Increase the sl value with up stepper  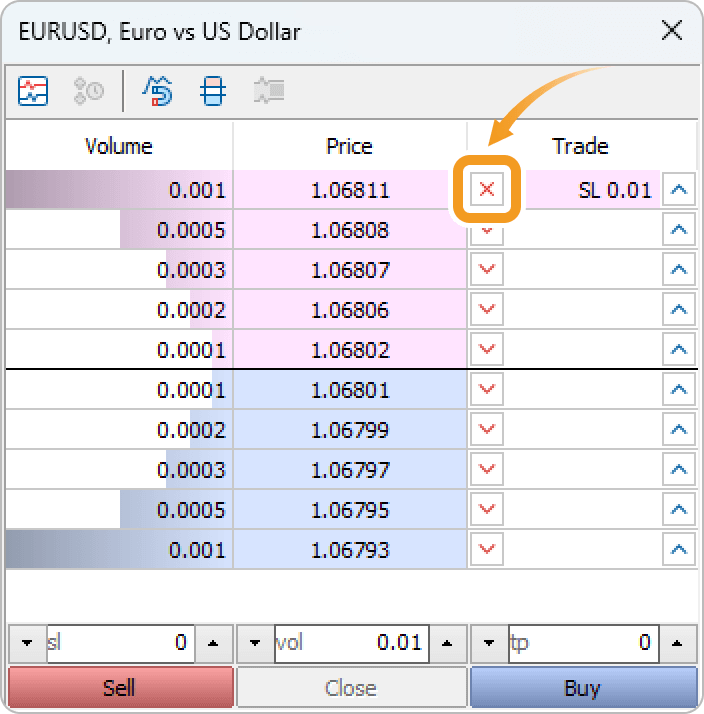[213, 643]
